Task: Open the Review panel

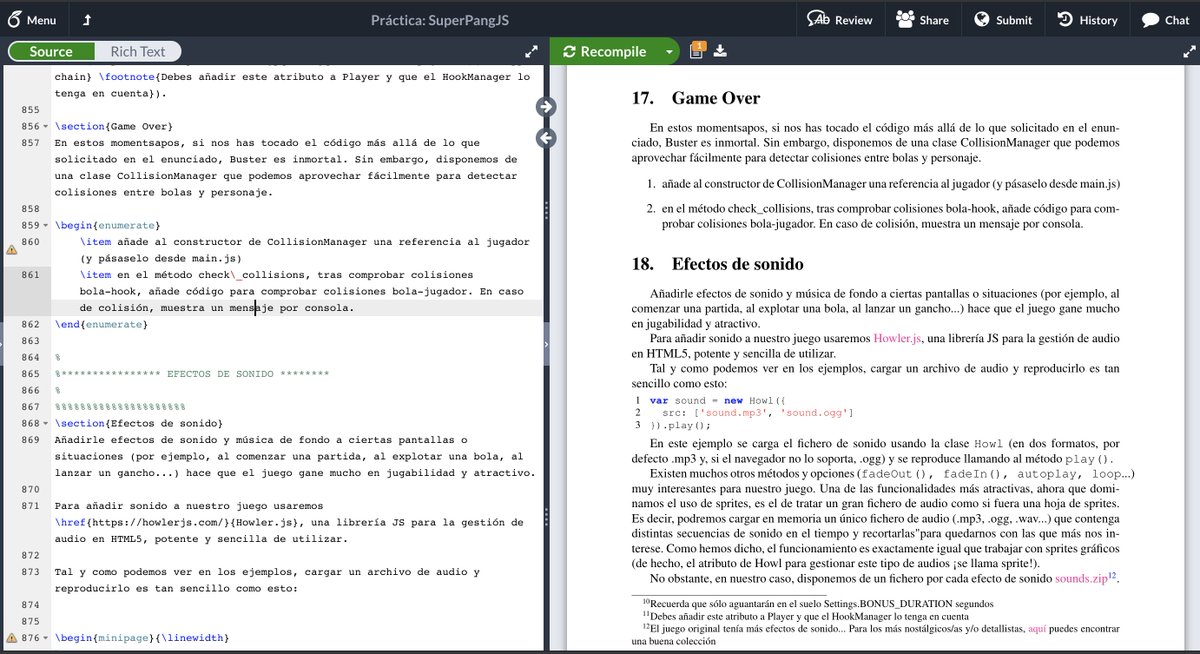Action: click(839, 20)
